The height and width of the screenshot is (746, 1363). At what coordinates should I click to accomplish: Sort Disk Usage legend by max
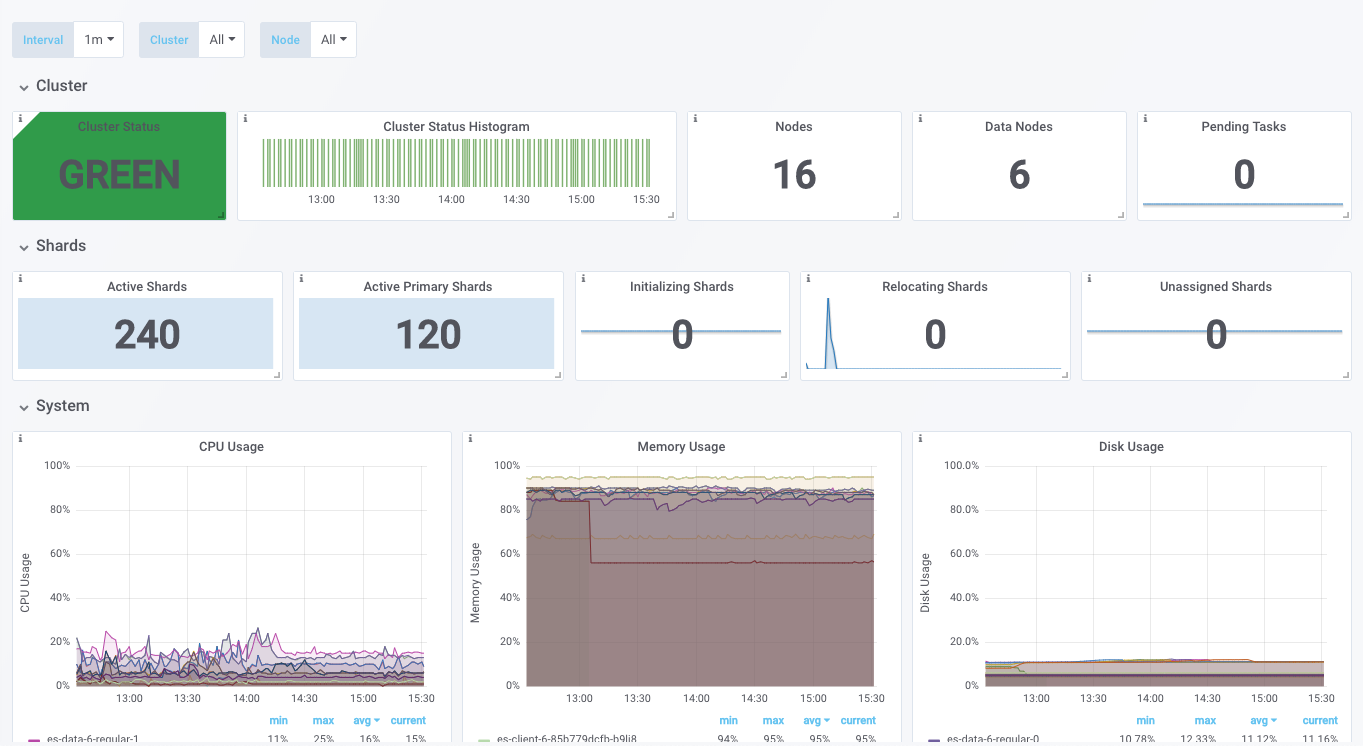(x=1205, y=720)
